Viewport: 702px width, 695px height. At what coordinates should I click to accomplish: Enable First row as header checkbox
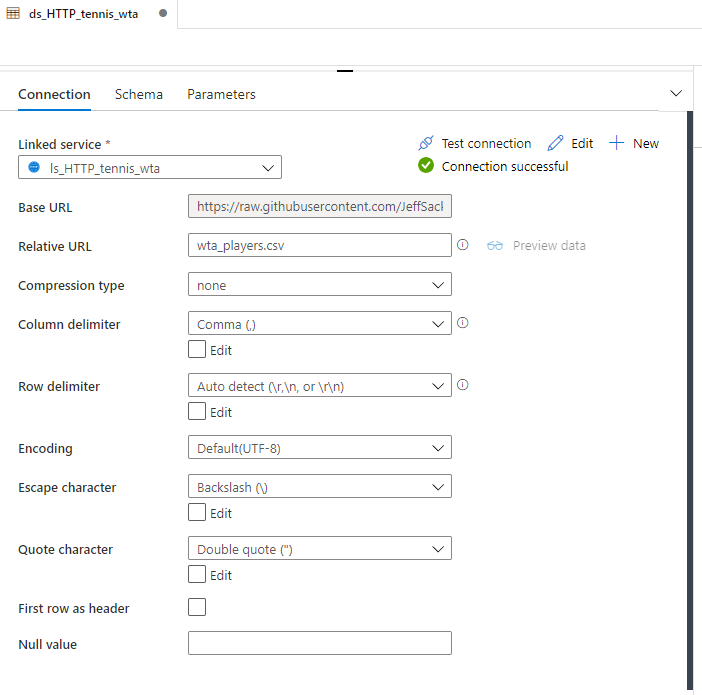pyautogui.click(x=197, y=607)
